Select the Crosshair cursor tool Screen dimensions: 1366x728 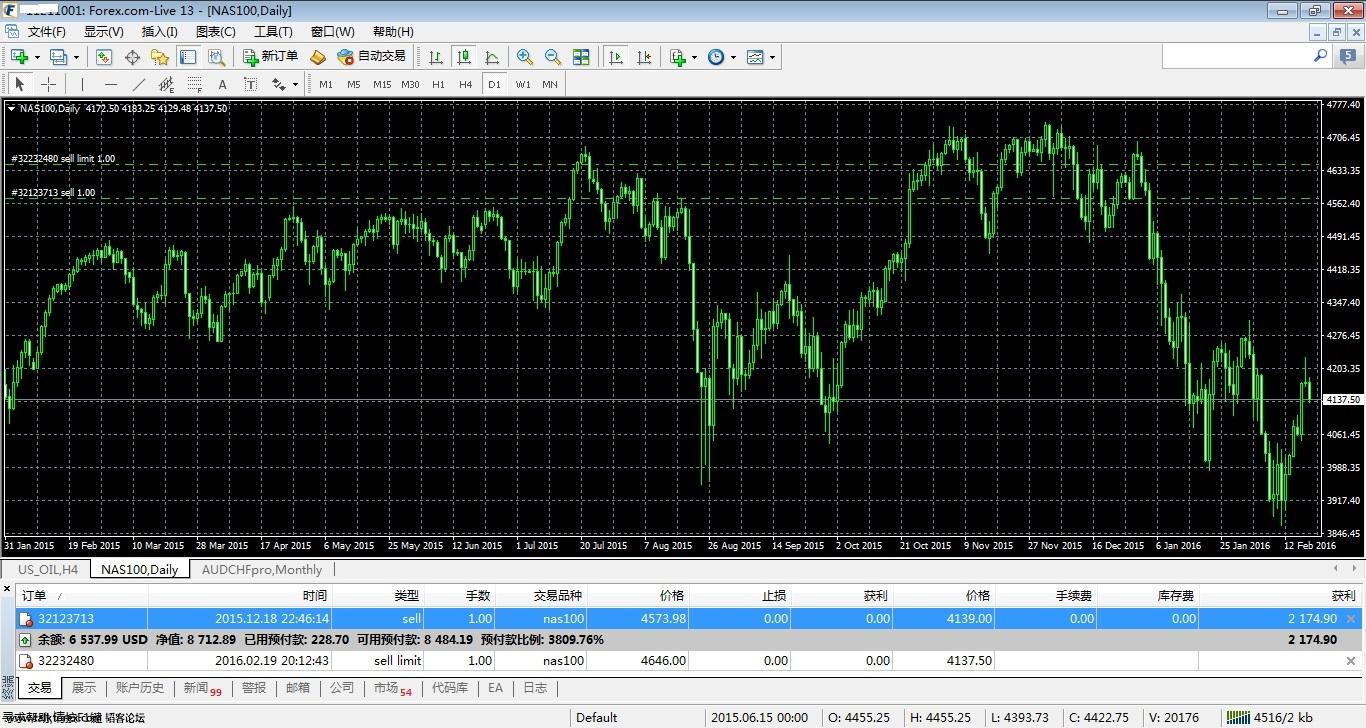pos(48,84)
